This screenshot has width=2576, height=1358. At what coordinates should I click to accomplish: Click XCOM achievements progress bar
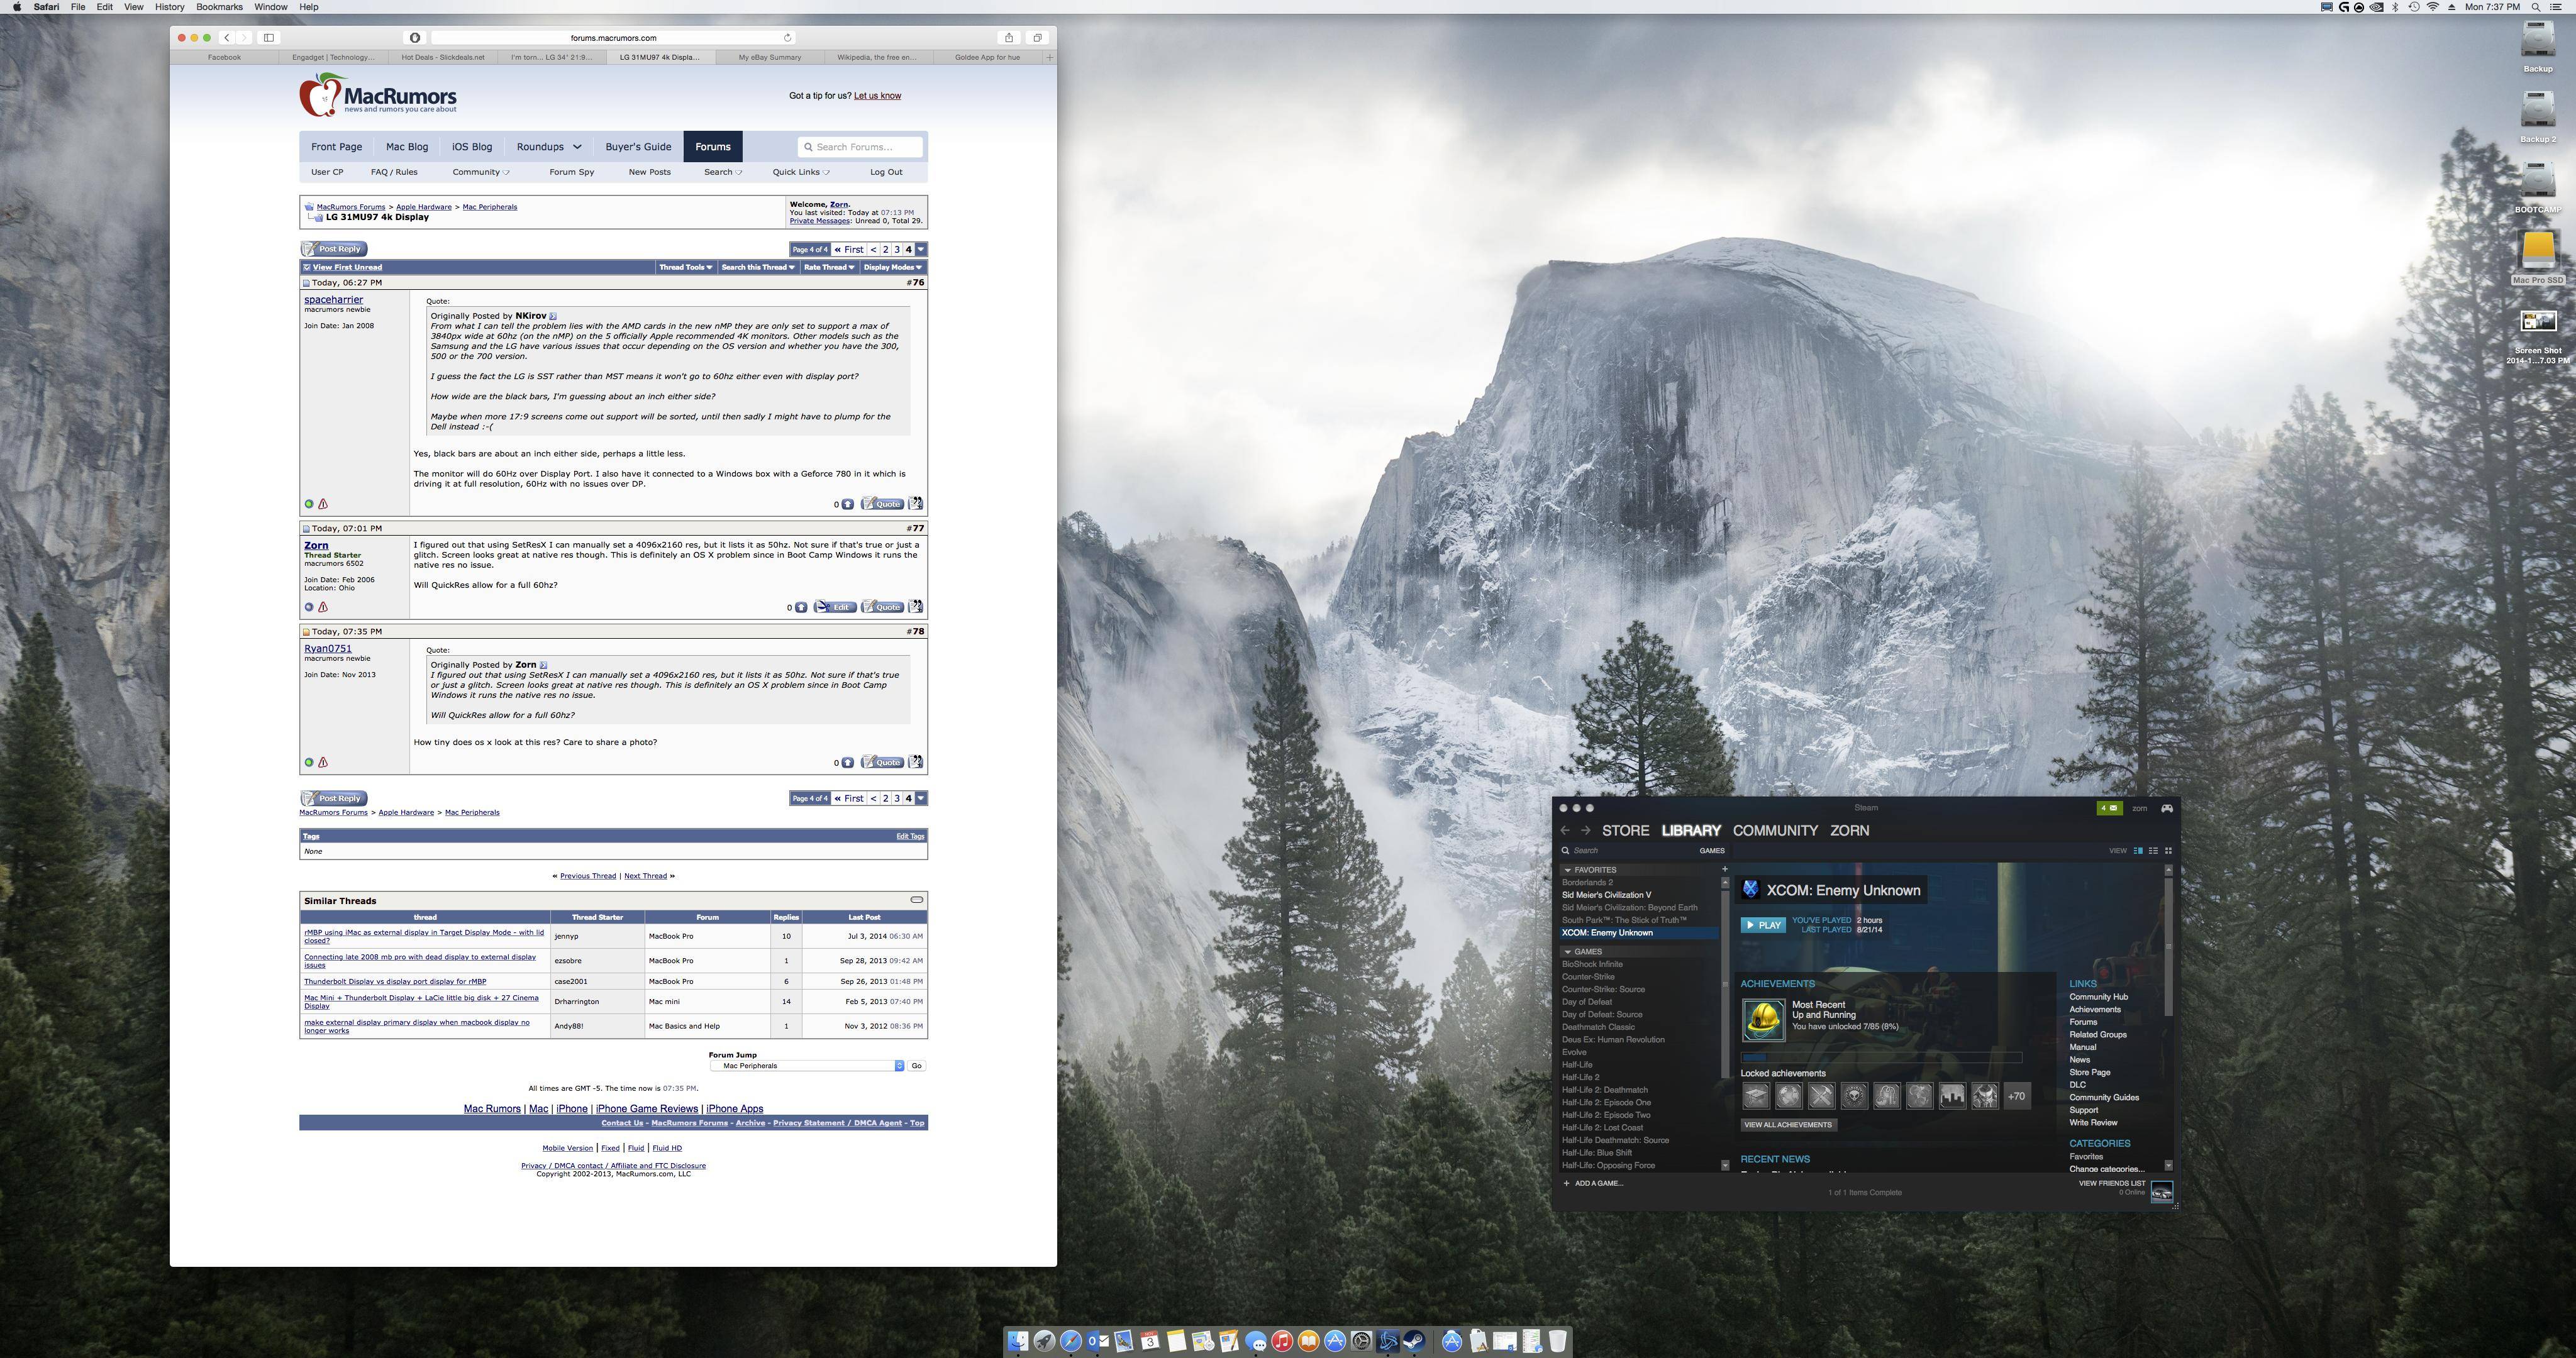[1881, 1057]
